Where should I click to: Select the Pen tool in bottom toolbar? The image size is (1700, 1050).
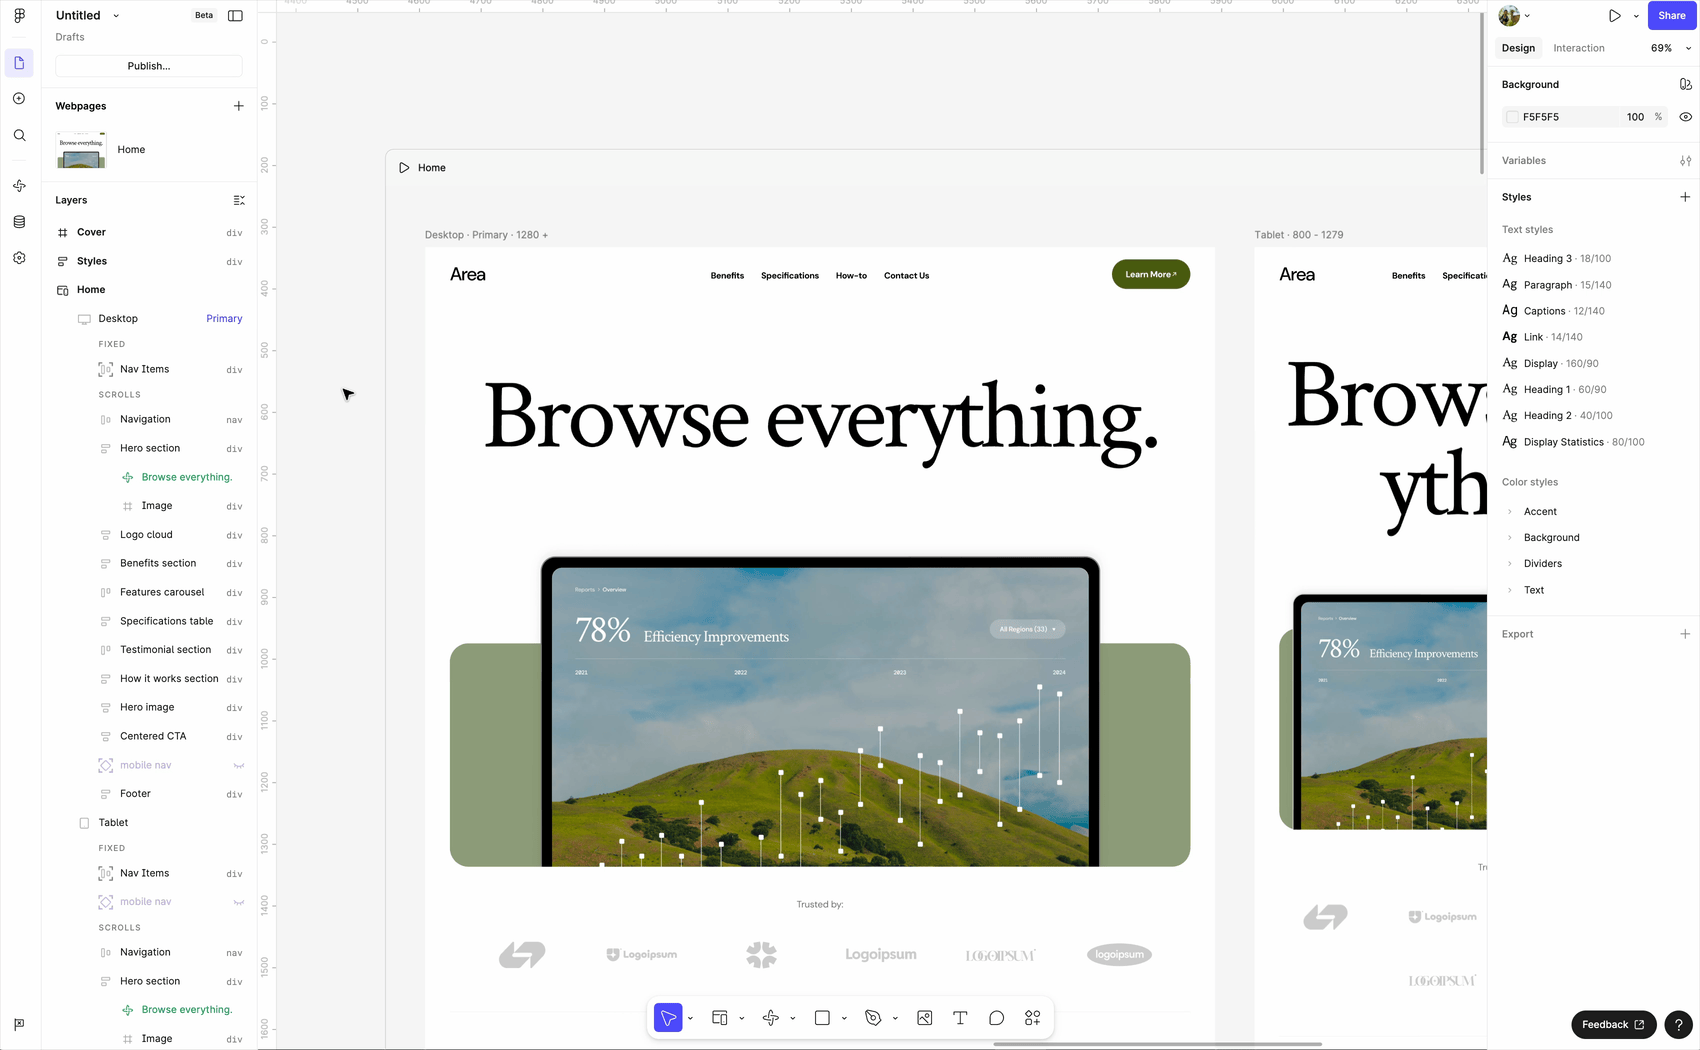873,1018
